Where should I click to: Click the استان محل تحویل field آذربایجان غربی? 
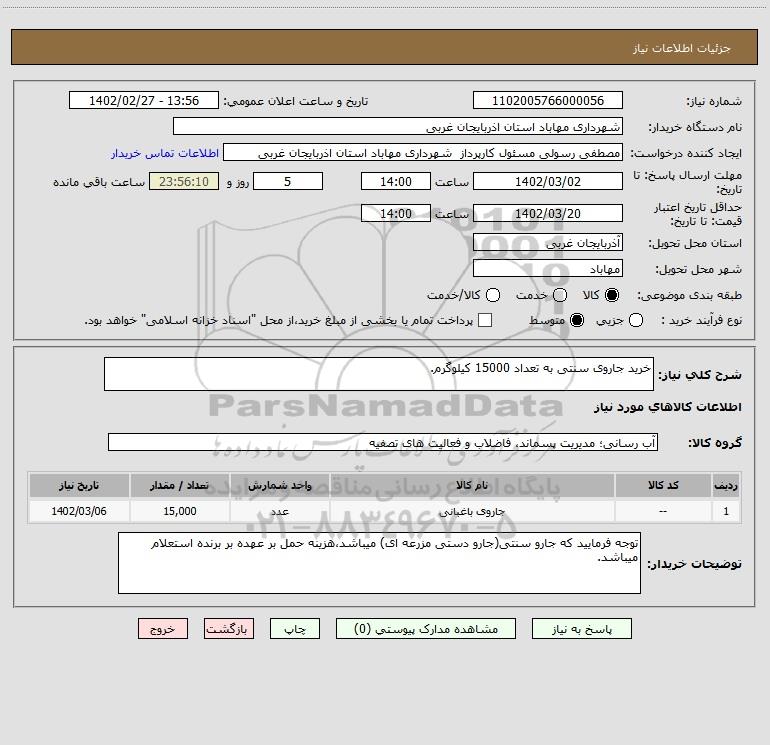tap(548, 243)
